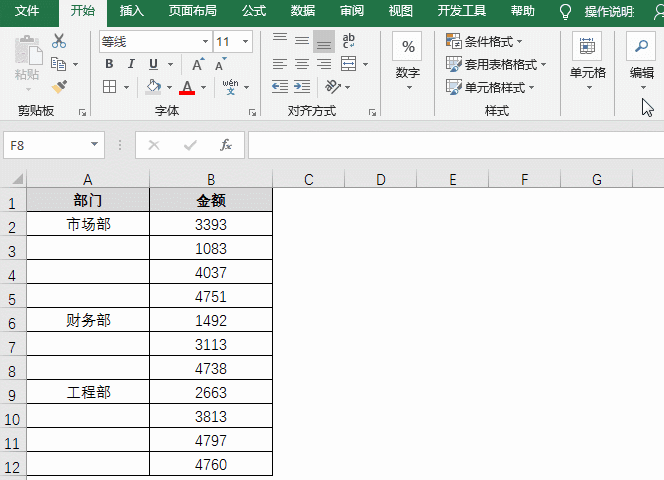
Task: Click into the formula bar
Action: tap(456, 145)
